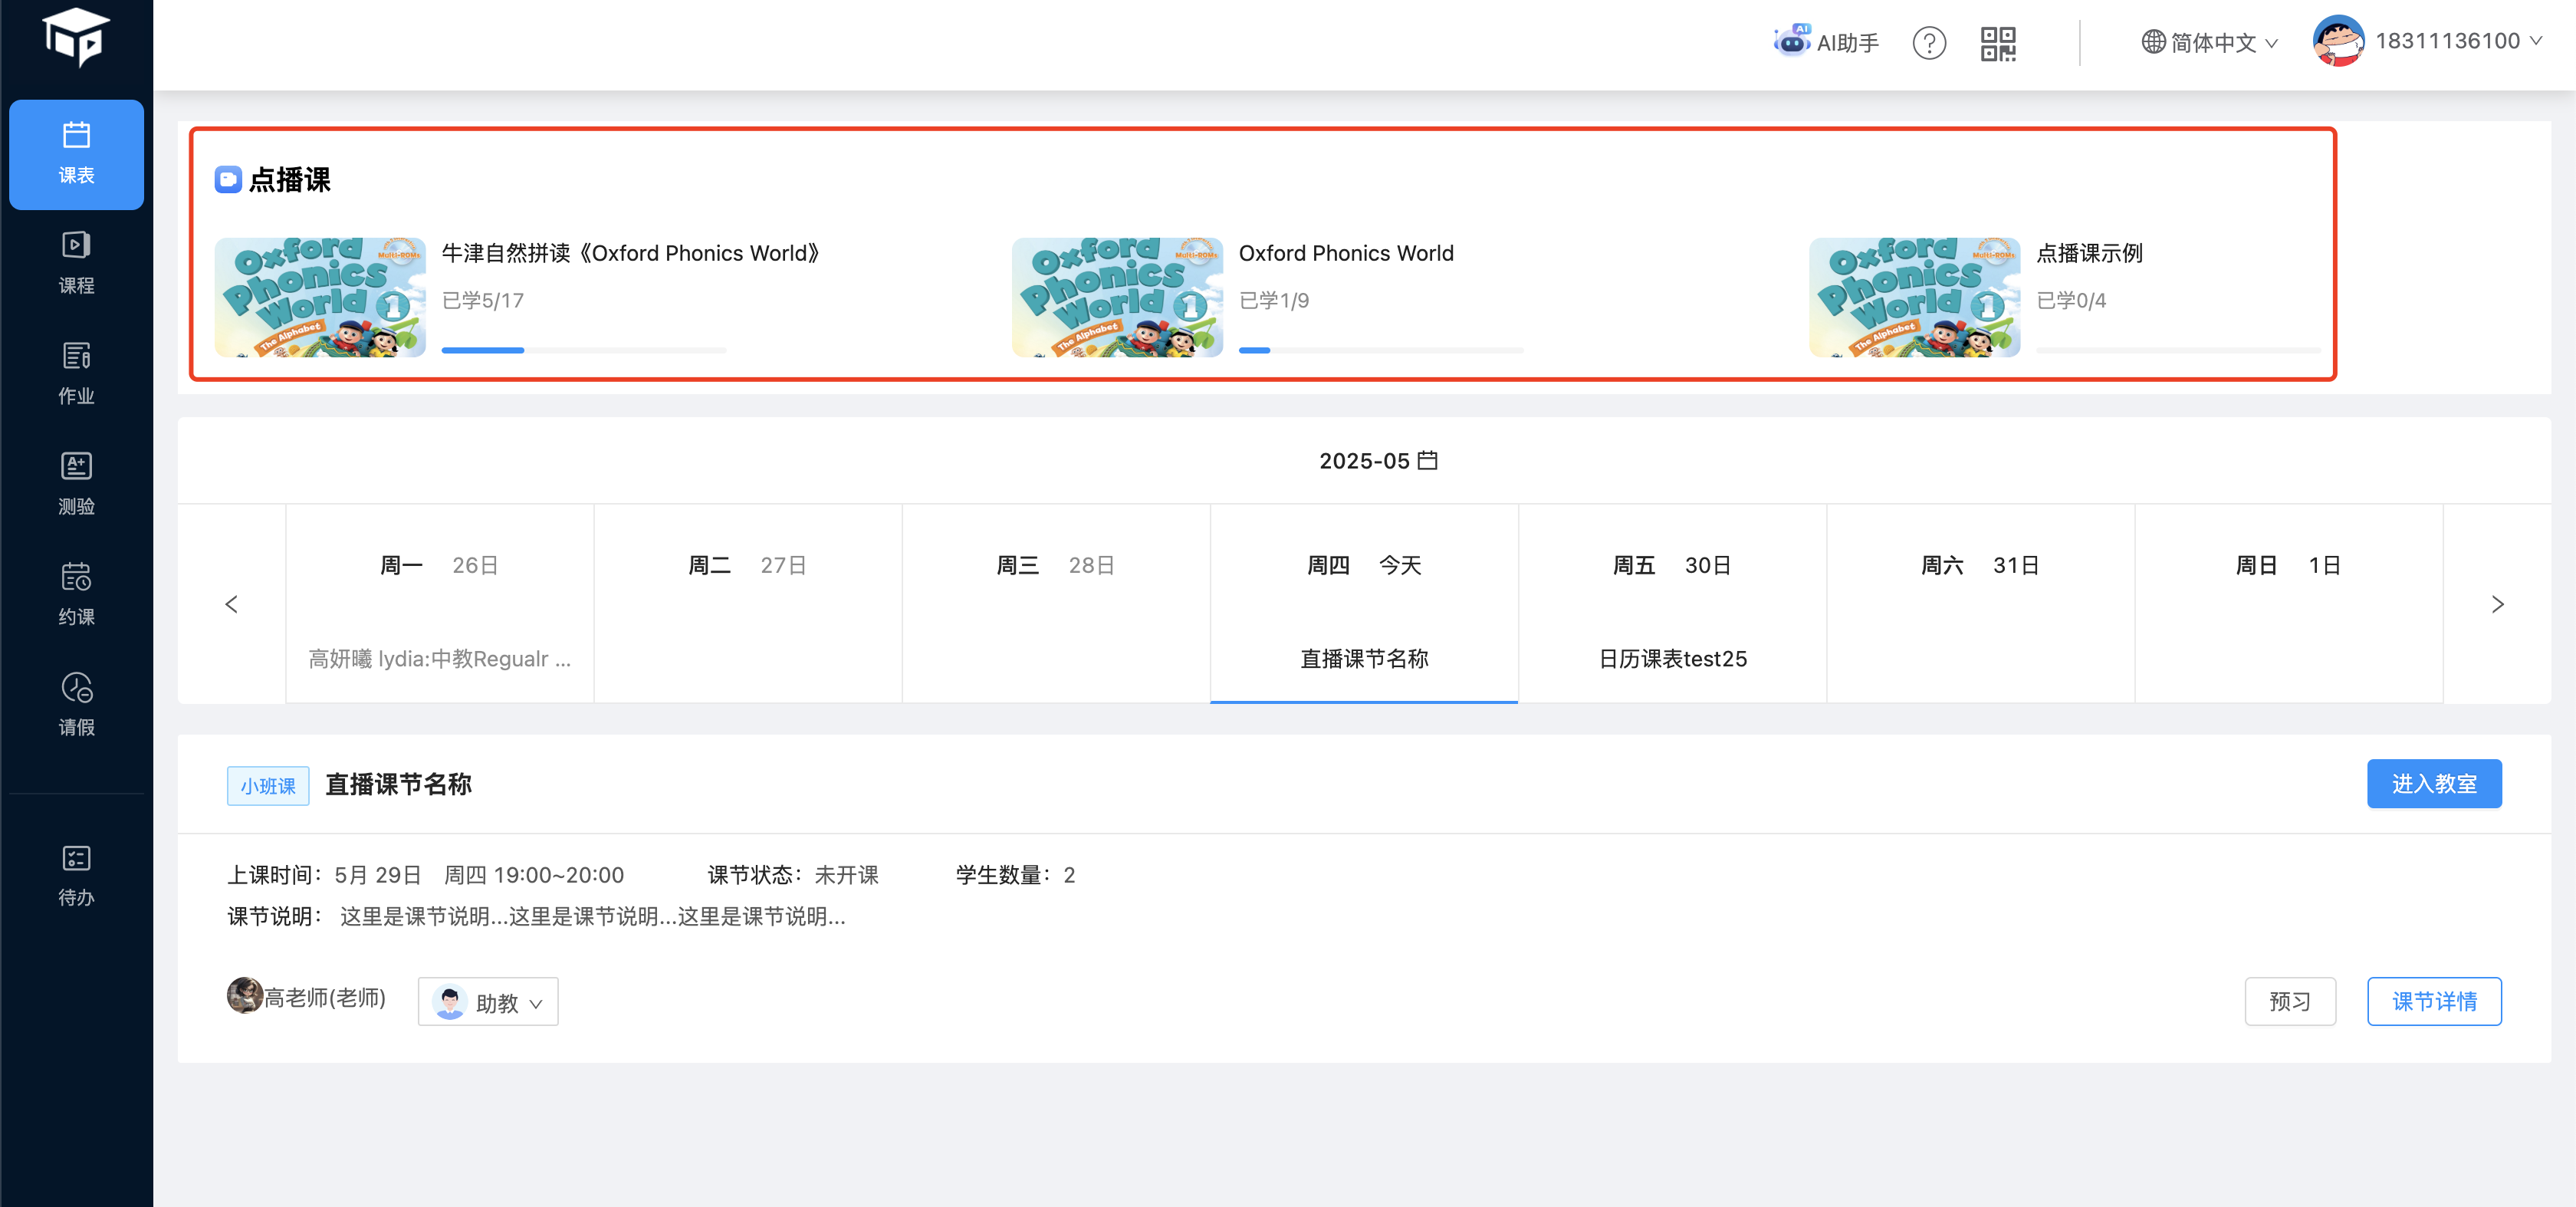Show the QR code icon
The height and width of the screenshot is (1207, 2576).
coord(1997,43)
